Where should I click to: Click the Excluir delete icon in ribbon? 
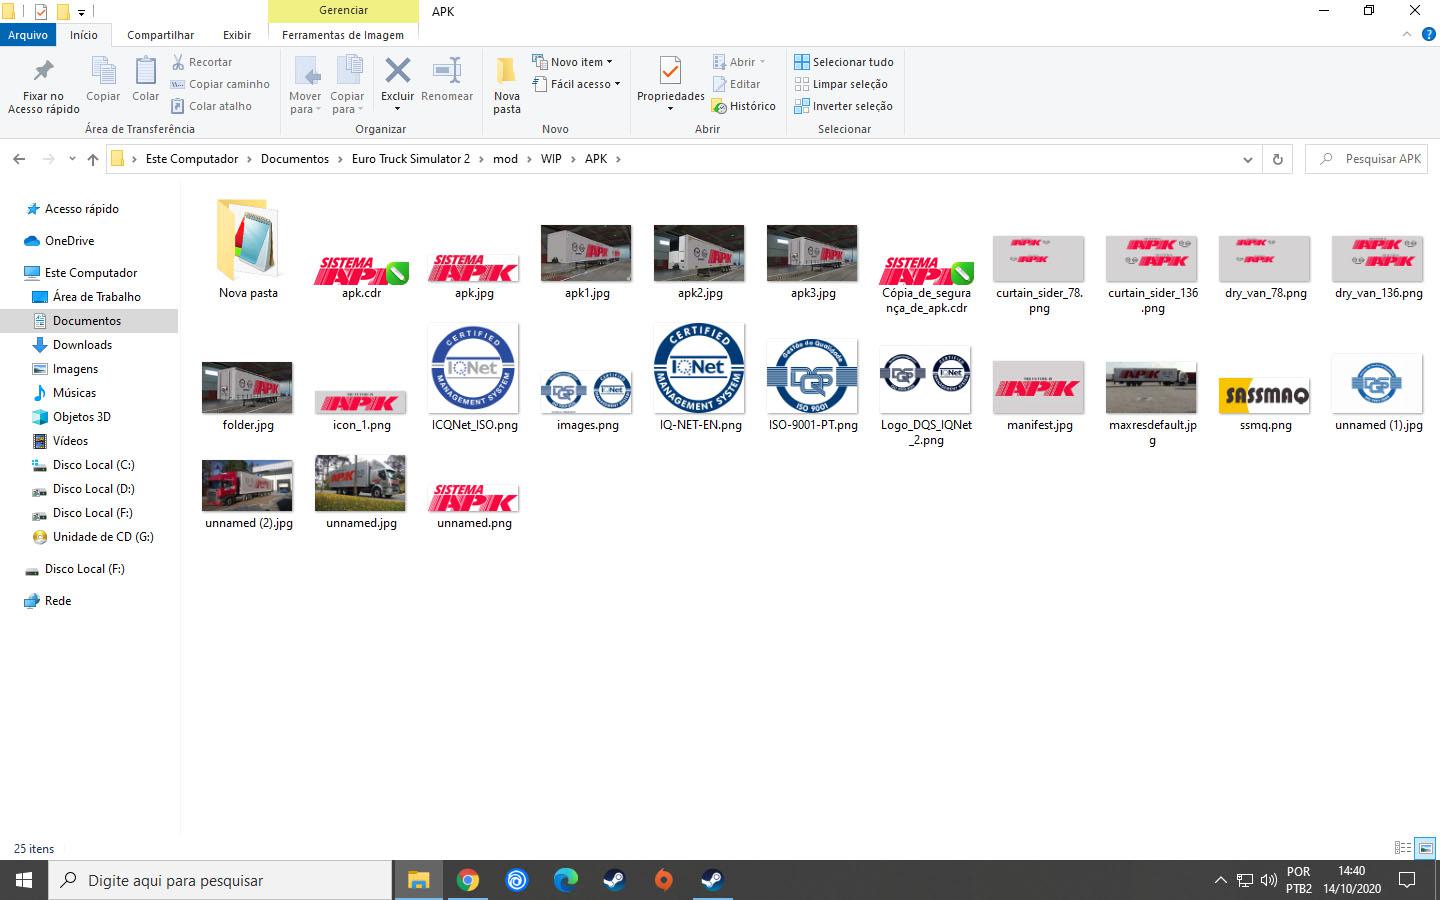click(x=397, y=72)
